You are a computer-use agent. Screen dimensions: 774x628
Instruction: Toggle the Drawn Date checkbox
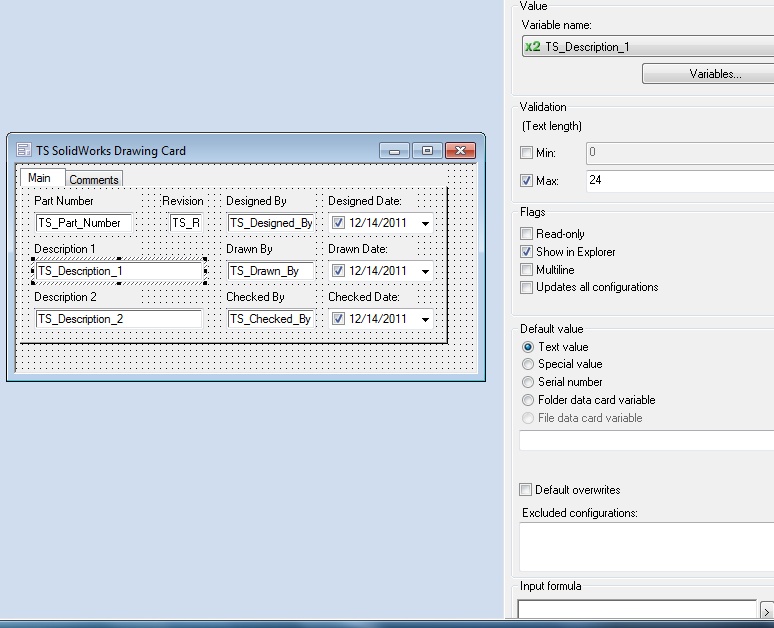tap(338, 271)
